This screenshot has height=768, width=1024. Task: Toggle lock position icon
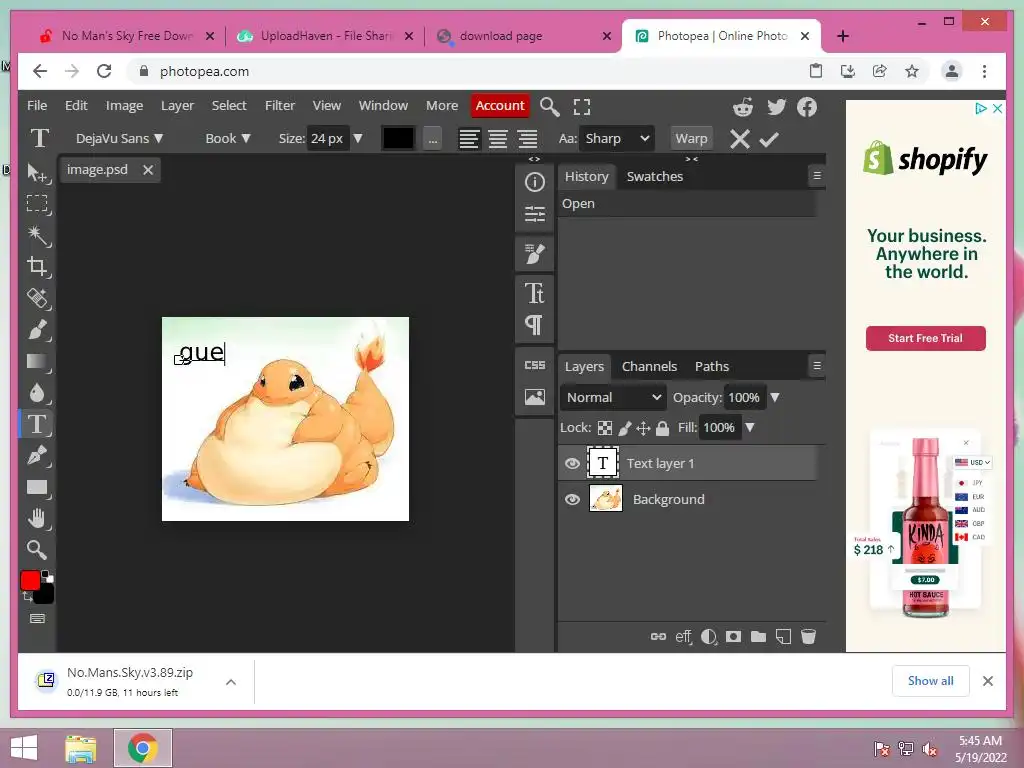643,428
